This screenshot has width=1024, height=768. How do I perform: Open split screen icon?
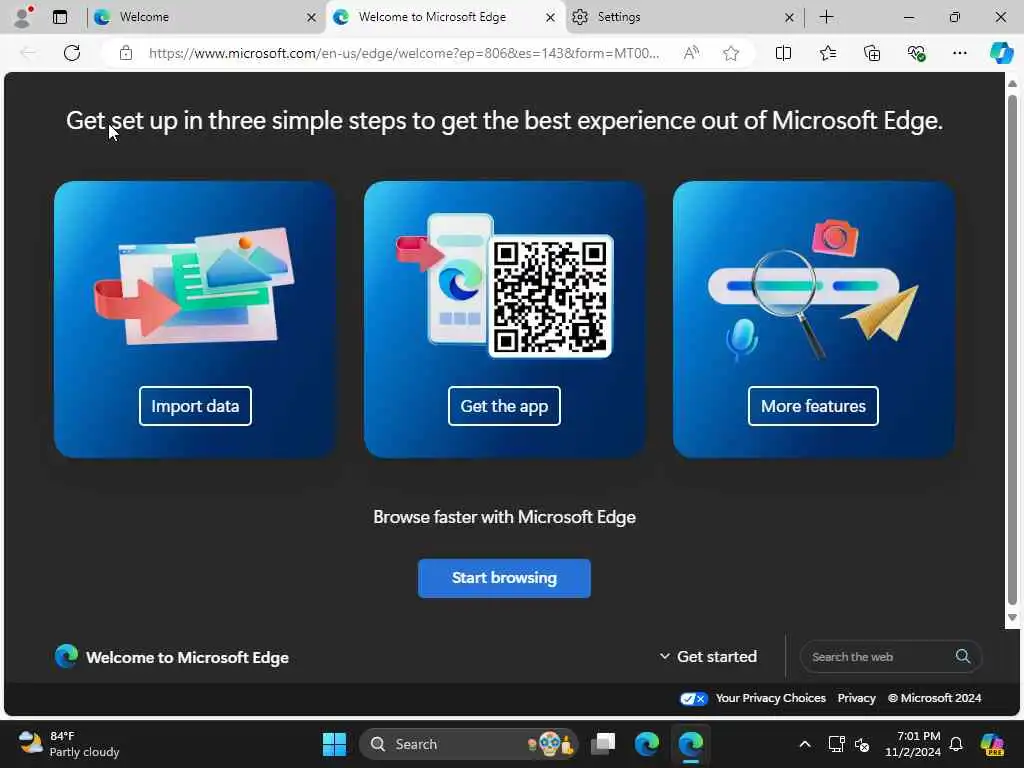(783, 53)
